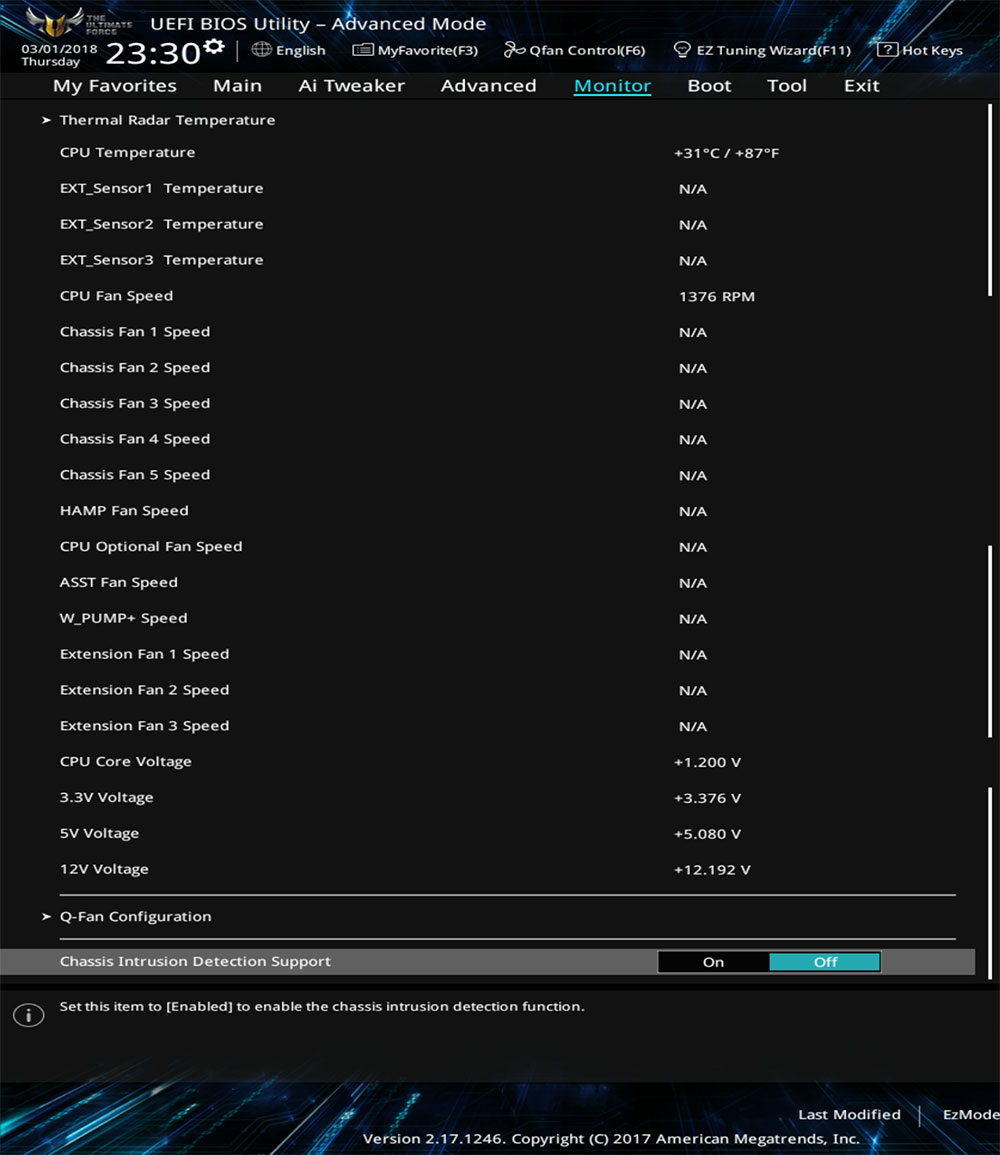This screenshot has height=1155, width=1000.
Task: Click the Qfan Control fan icon
Action: [514, 49]
